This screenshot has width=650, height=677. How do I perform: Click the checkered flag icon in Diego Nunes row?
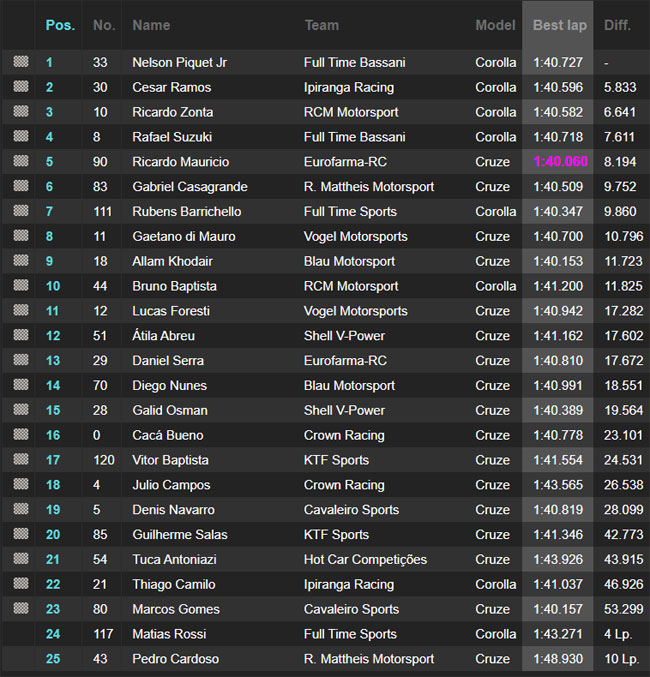coord(21,385)
